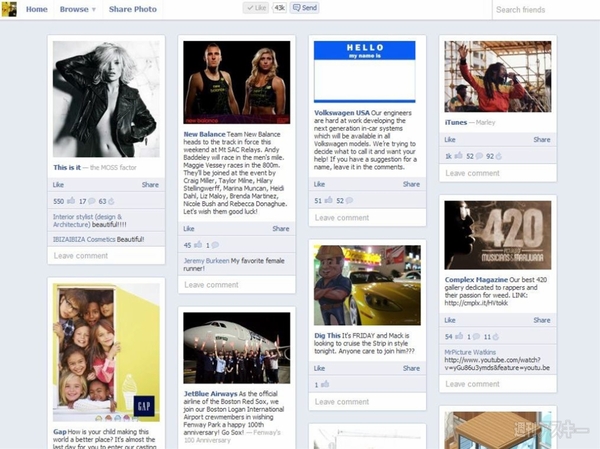This screenshot has height=449, width=600.
Task: Open the JetBlue airplane crew photo
Action: (x=237, y=348)
